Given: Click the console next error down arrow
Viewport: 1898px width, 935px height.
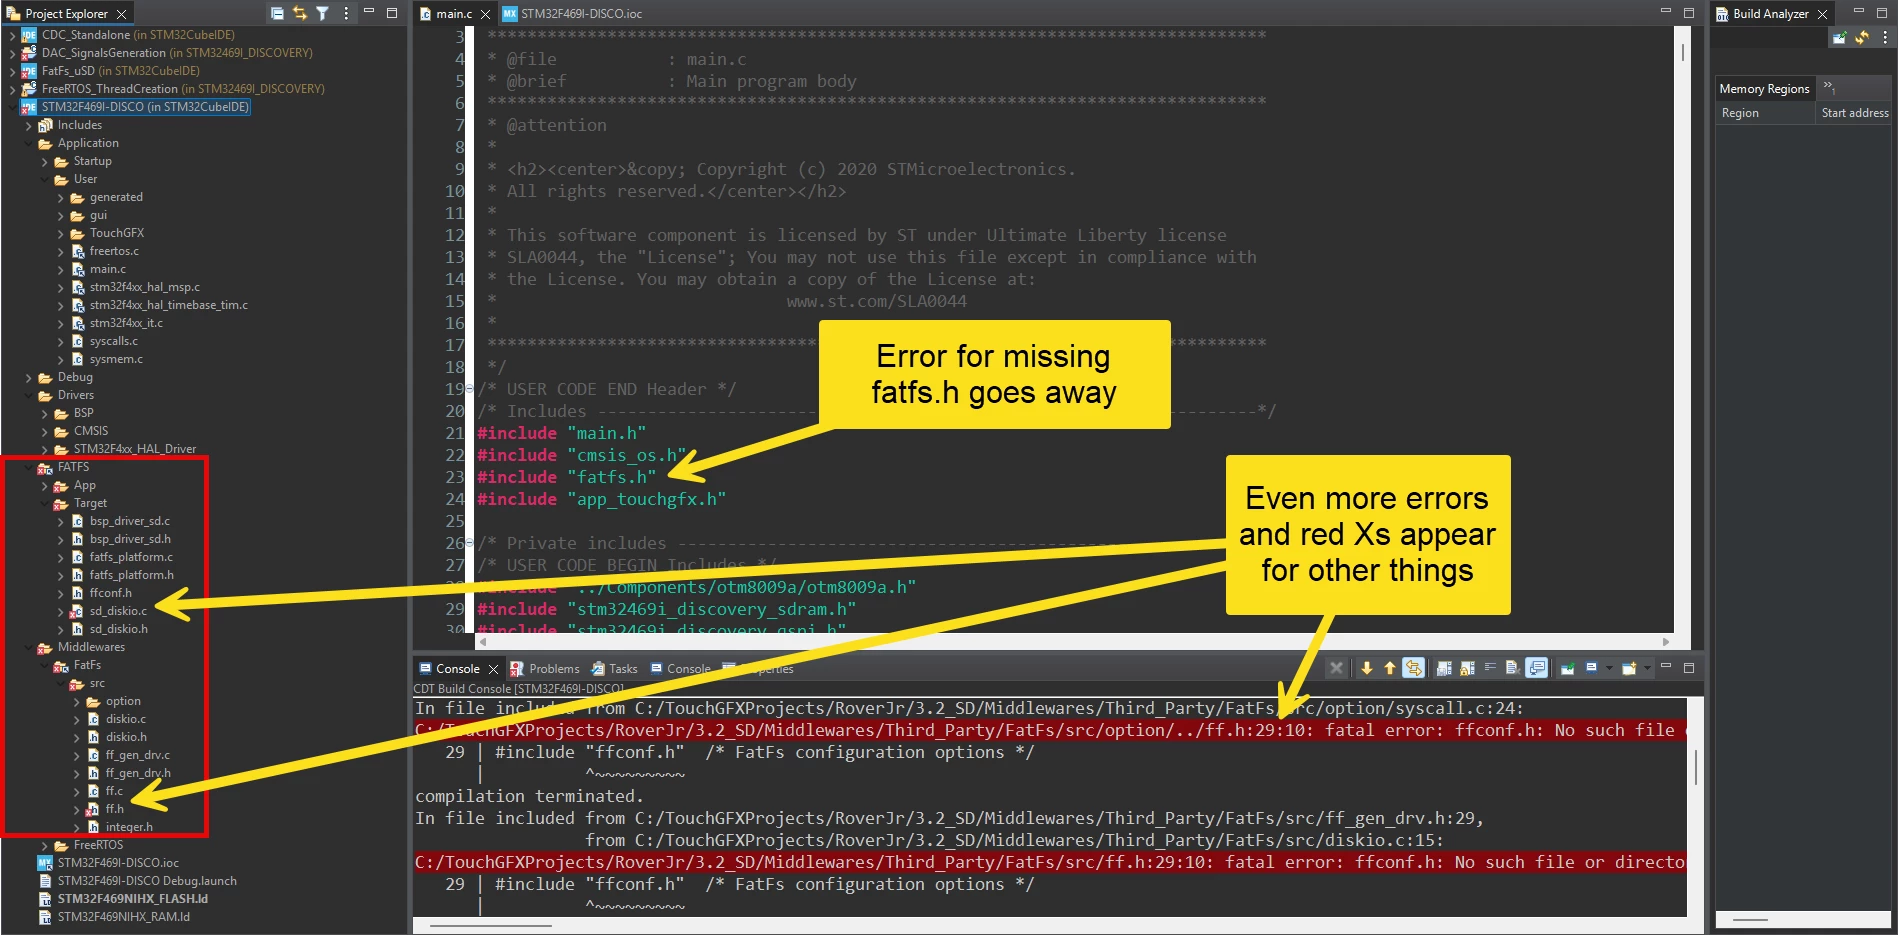Looking at the screenshot, I should click(x=1367, y=668).
